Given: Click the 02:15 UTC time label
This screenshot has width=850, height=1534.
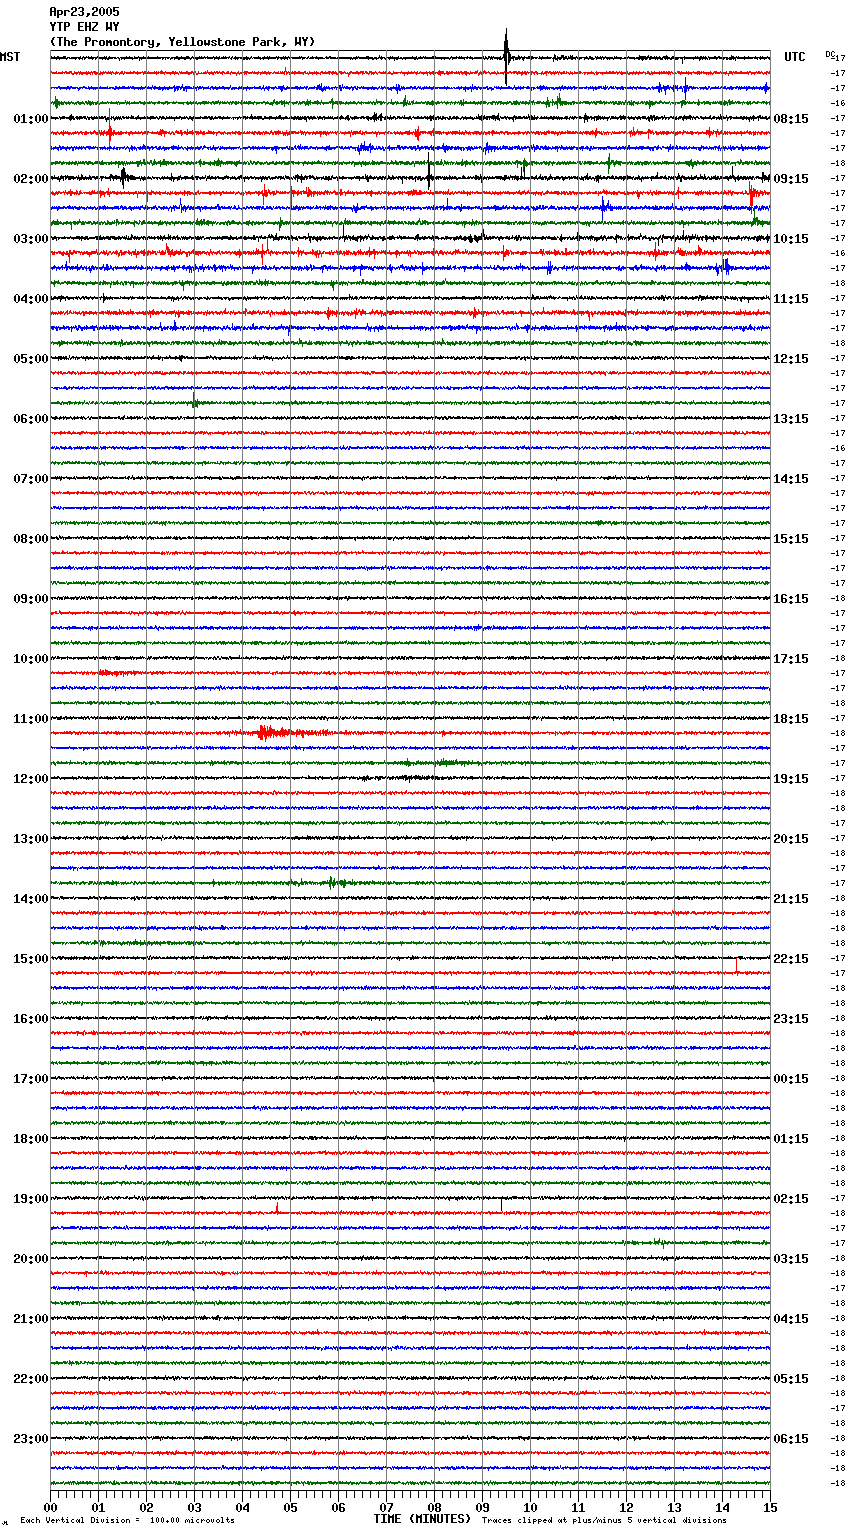Looking at the screenshot, I should (x=791, y=1199).
